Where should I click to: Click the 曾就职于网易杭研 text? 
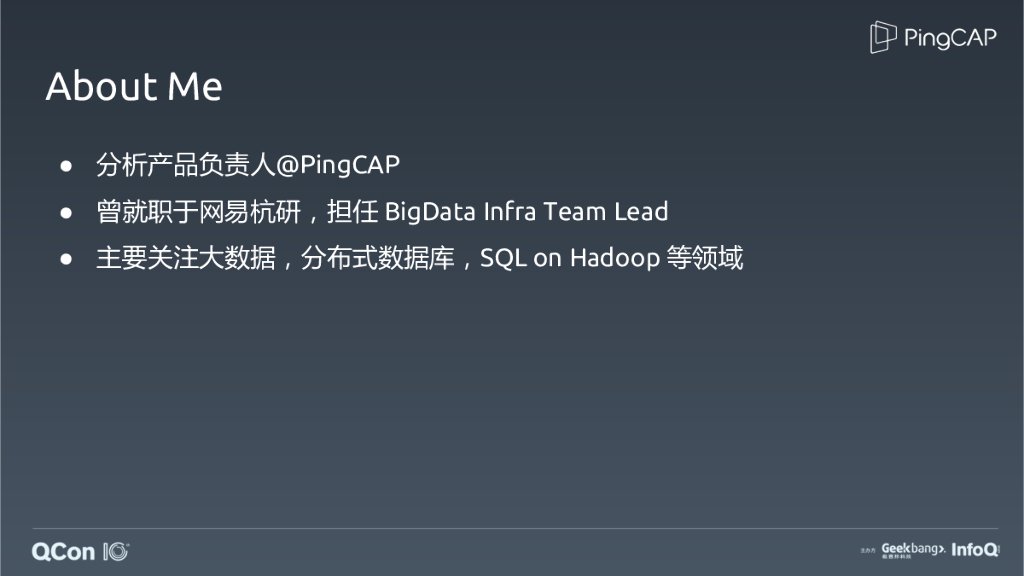click(198, 212)
